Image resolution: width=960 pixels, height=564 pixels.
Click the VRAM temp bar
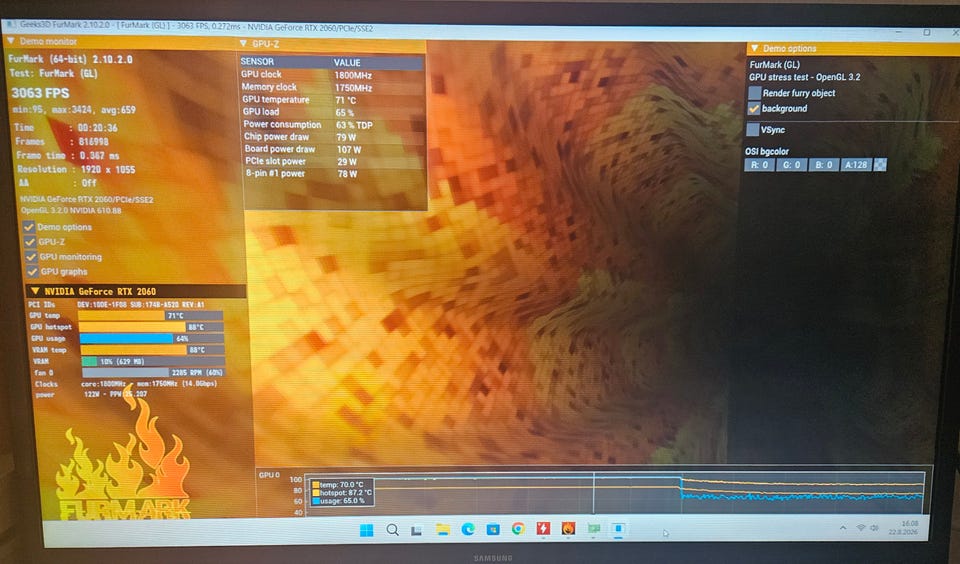coord(152,350)
